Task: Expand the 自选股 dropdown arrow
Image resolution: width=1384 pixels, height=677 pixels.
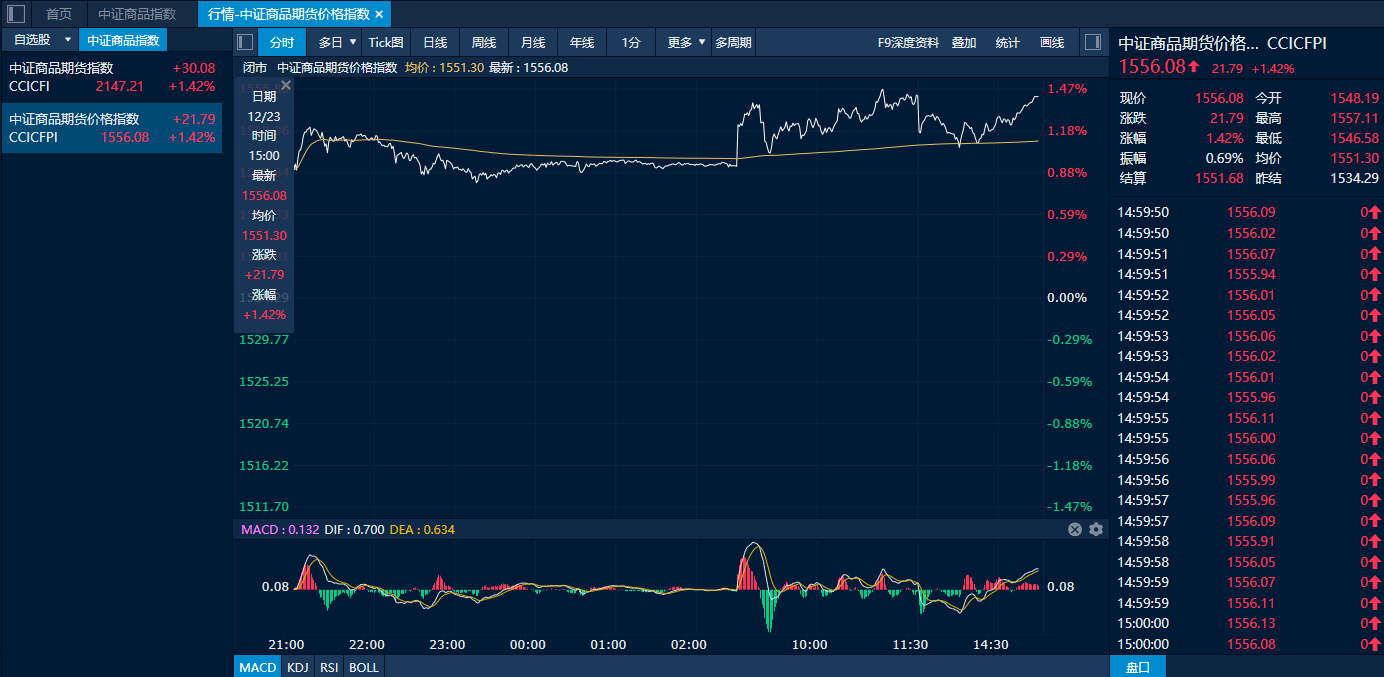Action: click(x=68, y=40)
